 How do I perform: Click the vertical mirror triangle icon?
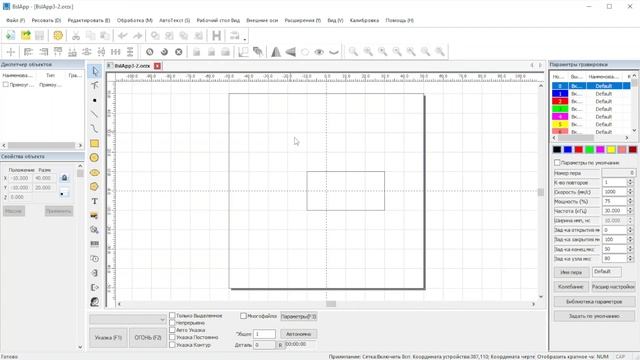tap(276, 52)
